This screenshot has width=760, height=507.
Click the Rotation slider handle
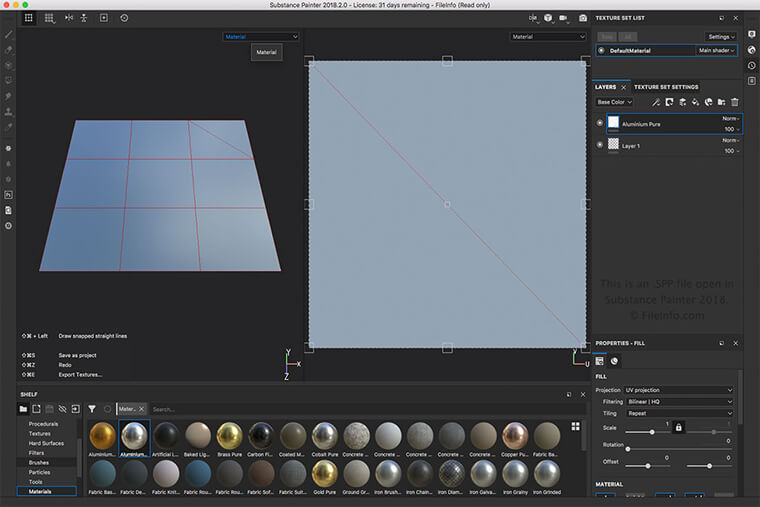[628, 449]
